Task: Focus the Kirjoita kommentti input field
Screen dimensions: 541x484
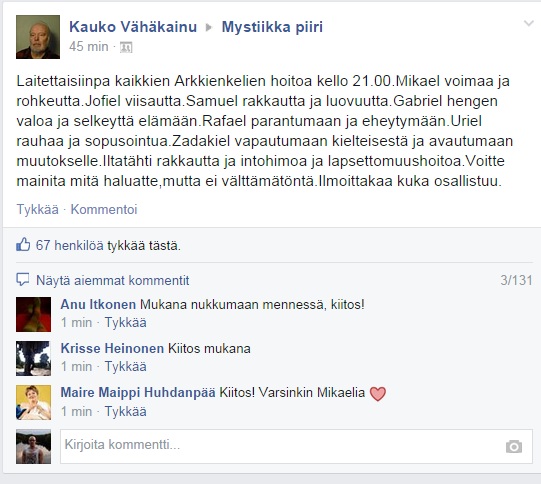Action: click(x=296, y=446)
